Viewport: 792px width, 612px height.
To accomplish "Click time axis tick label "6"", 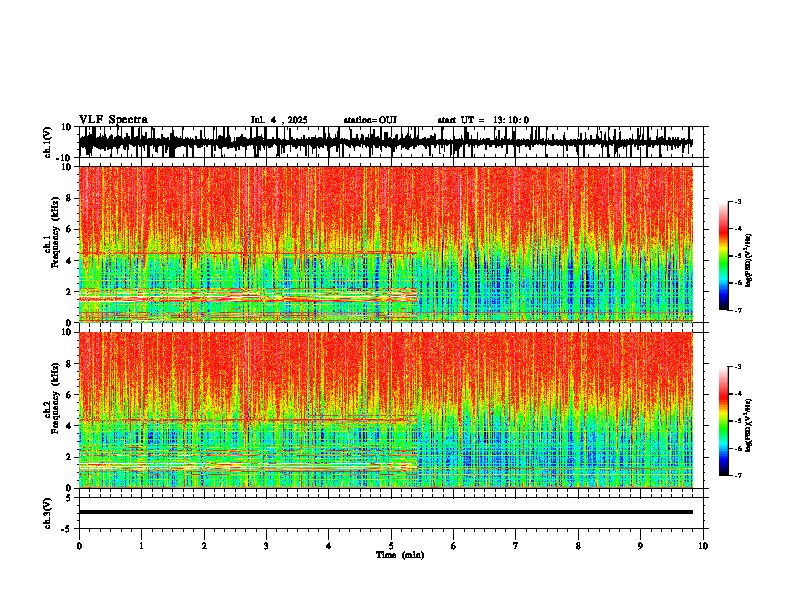I will click(x=454, y=546).
